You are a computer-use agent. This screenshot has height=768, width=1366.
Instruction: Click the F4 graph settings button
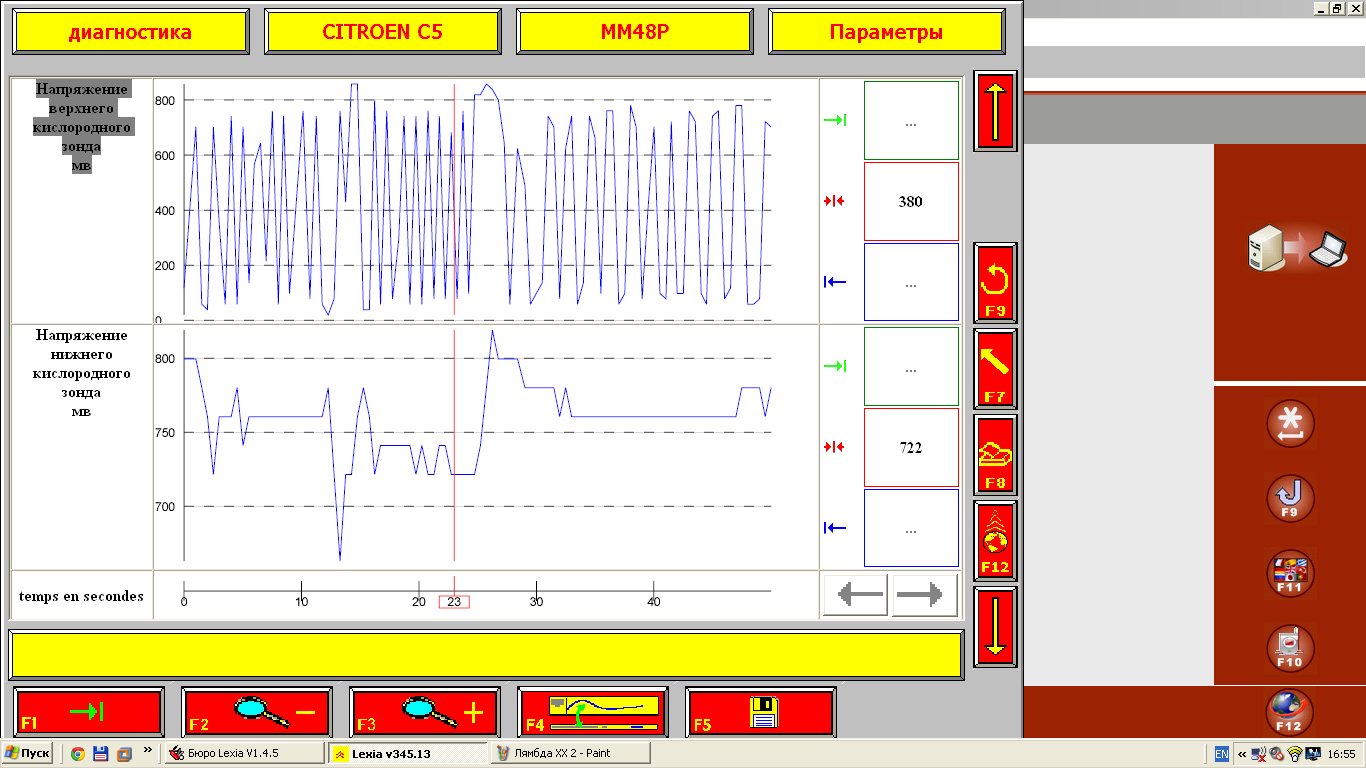pos(593,712)
